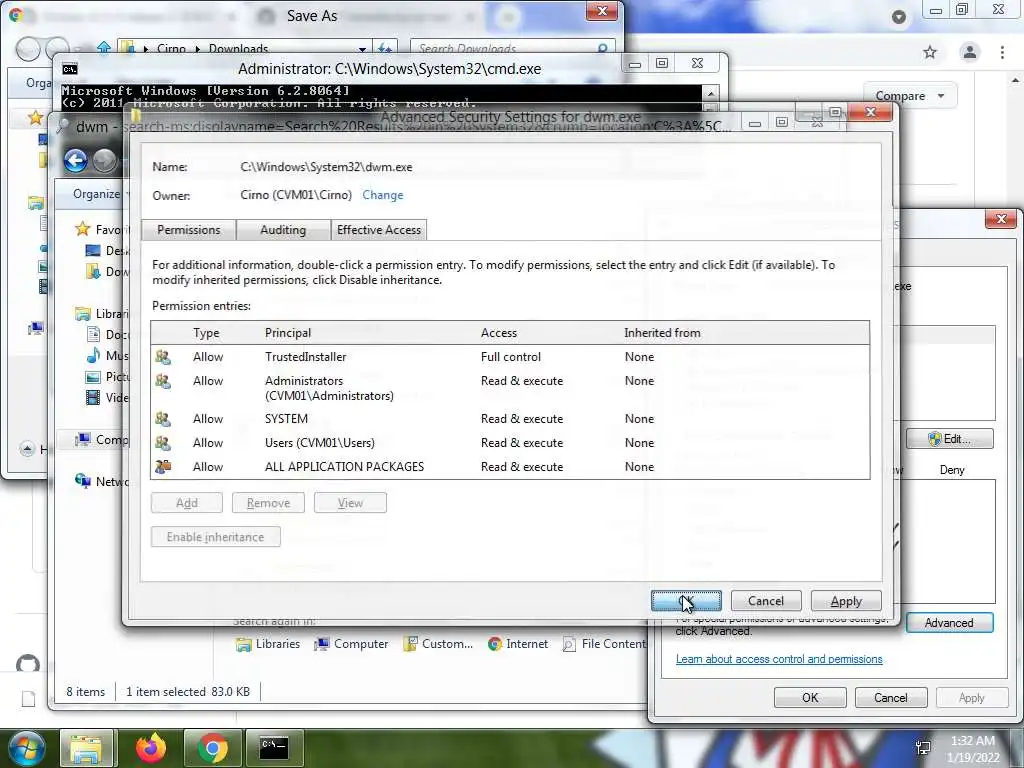Select Network in navigation pane
Image resolution: width=1024 pixels, height=768 pixels.
(x=102, y=481)
